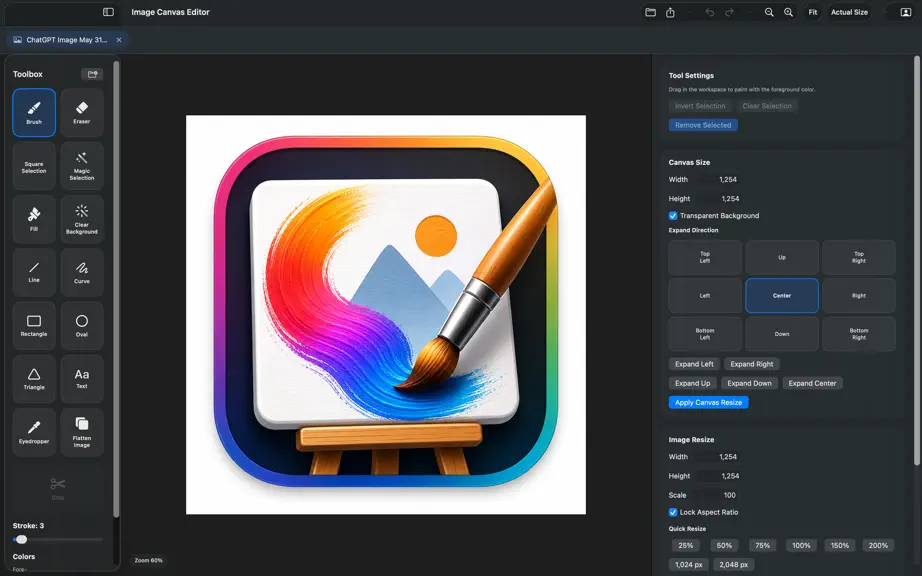This screenshot has width=922, height=576.
Task: Toggle the Transparent Background checkbox
Action: pos(673,216)
